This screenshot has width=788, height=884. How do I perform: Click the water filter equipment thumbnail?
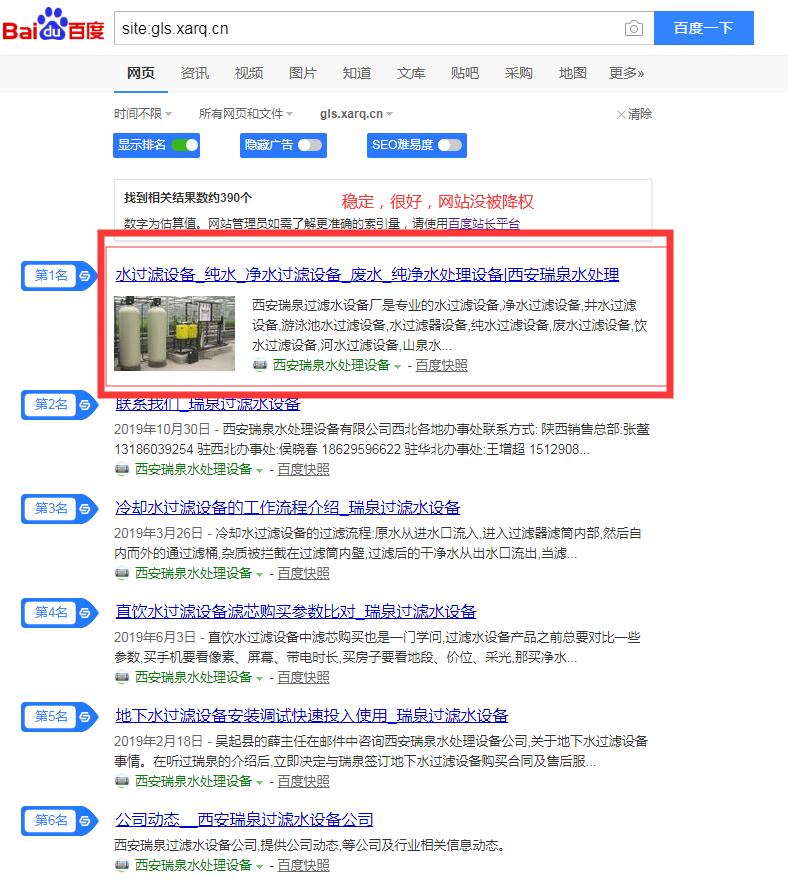tap(174, 333)
